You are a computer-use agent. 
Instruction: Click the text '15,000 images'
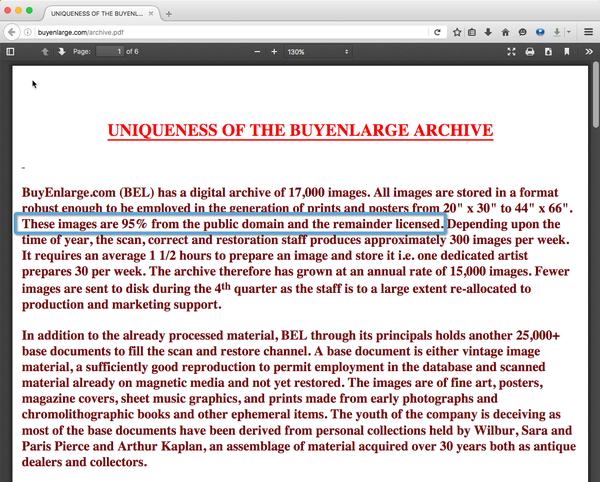point(491,271)
